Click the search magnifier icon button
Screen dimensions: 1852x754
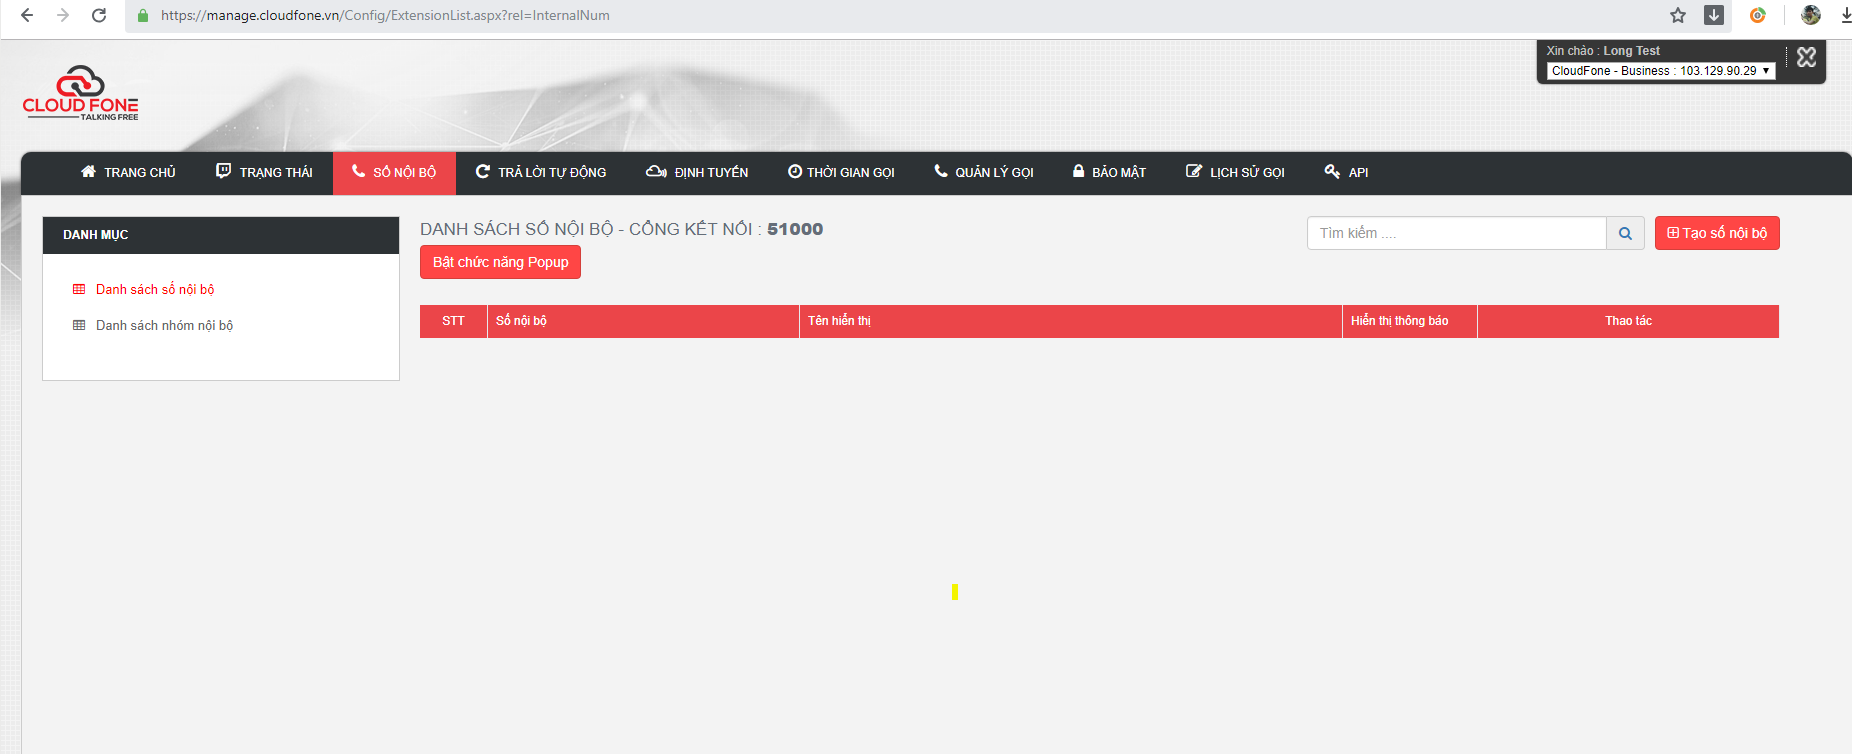(1625, 234)
